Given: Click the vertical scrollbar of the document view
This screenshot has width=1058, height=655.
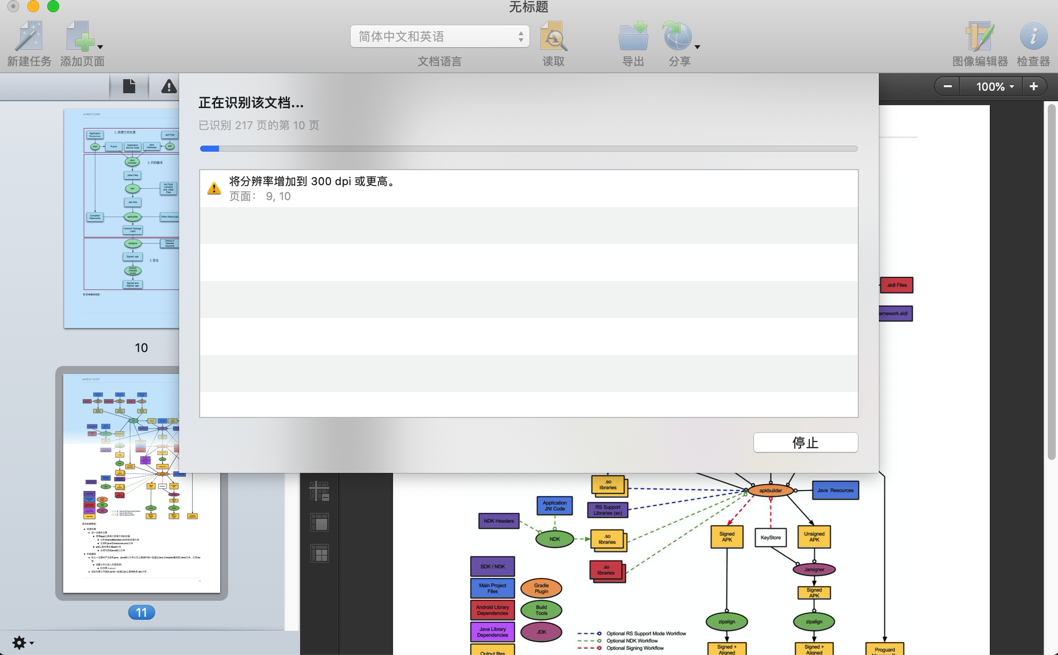Looking at the screenshot, I should pyautogui.click(x=1051, y=282).
